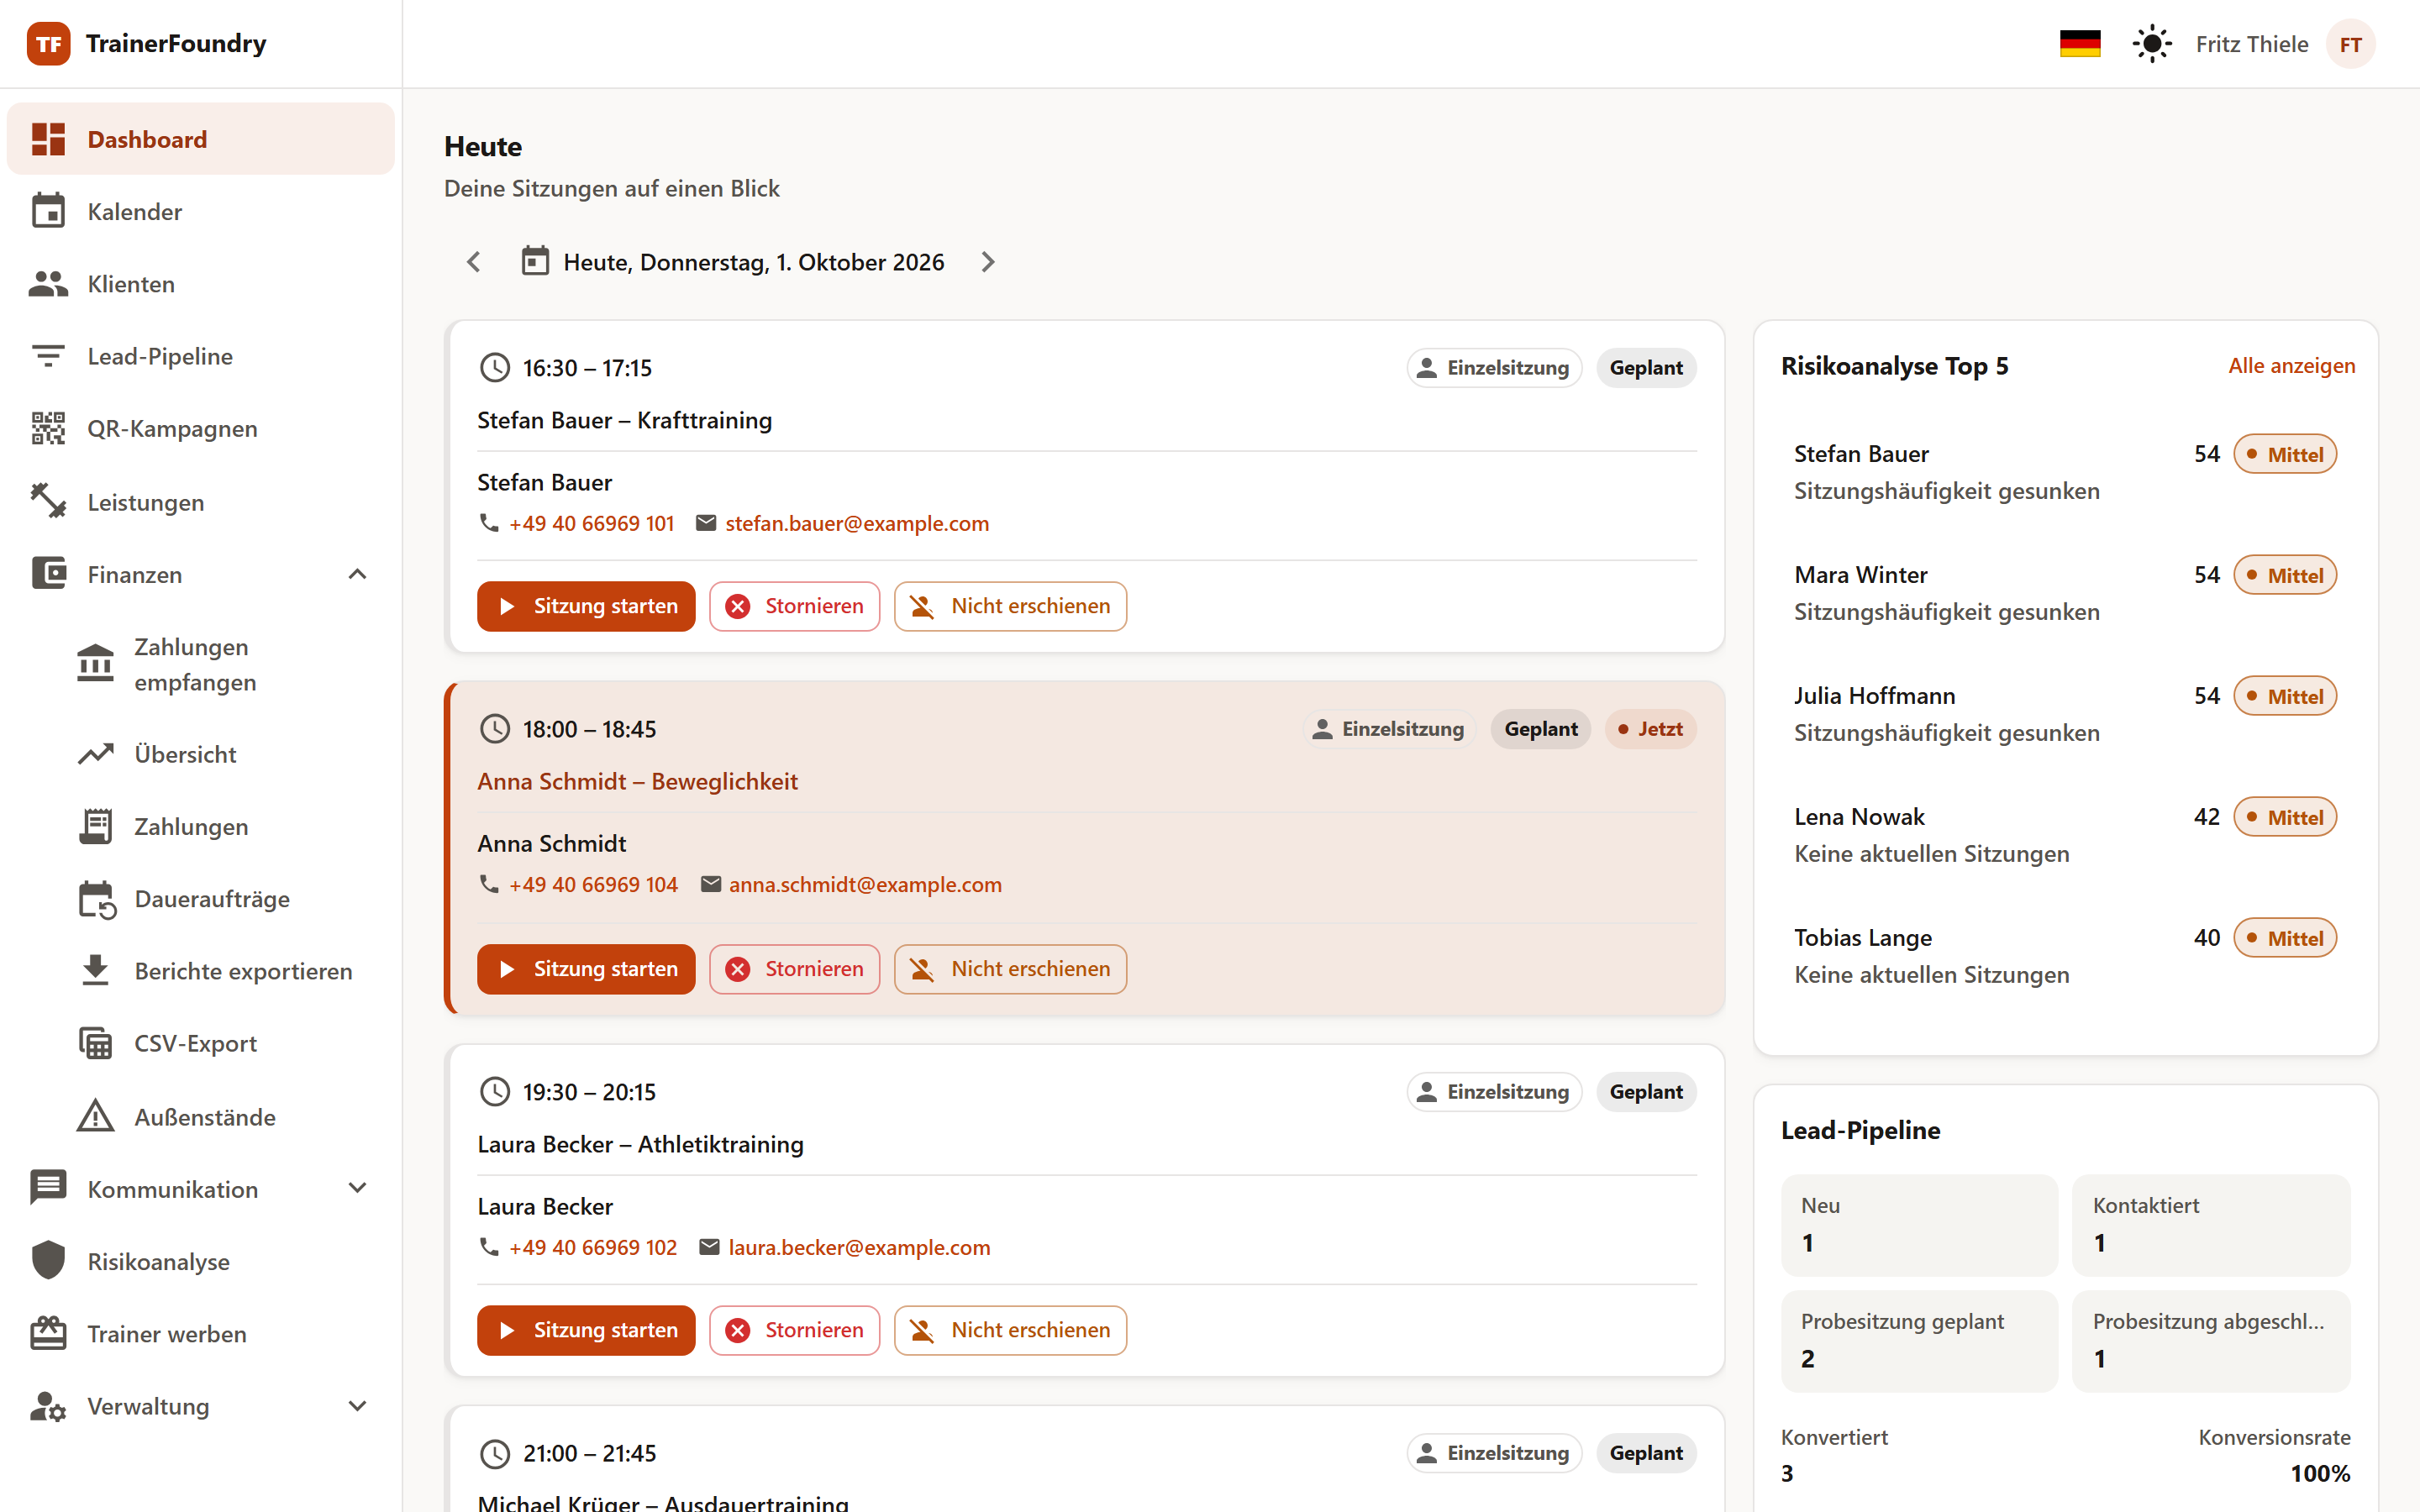Click the QR-Kampagnen icon

48,428
